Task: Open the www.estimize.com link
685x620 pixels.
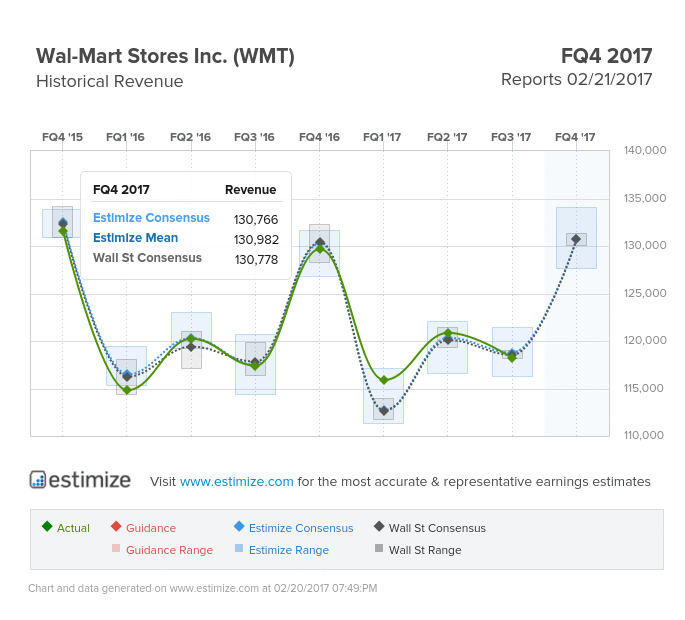Action: [236, 481]
